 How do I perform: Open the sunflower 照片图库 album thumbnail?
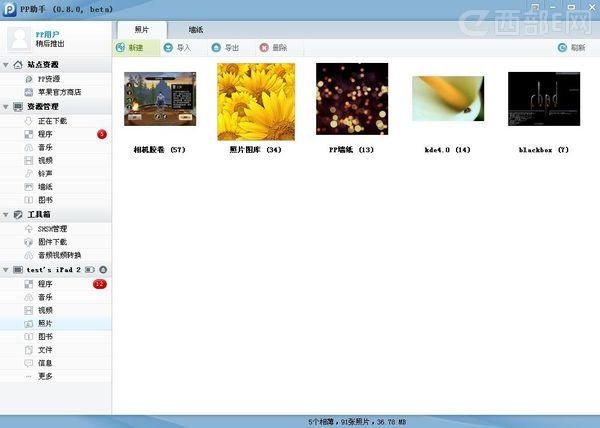click(x=256, y=102)
